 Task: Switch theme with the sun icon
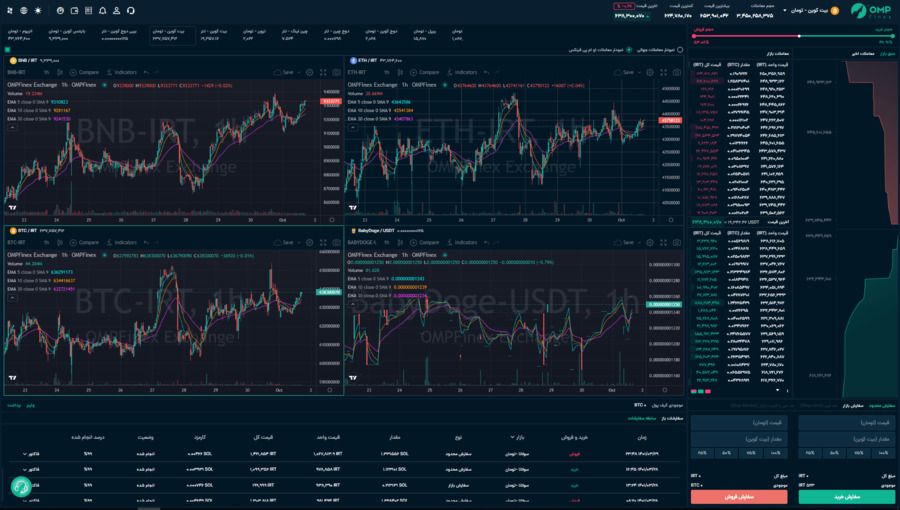[38, 10]
